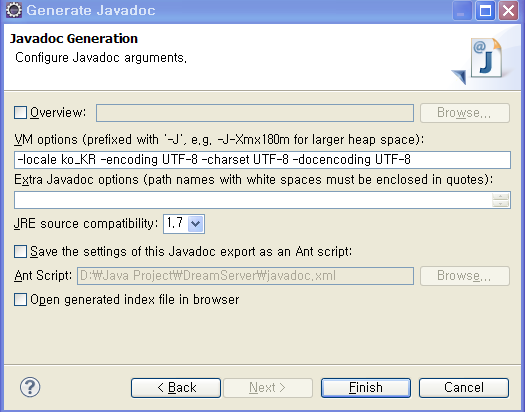The width and height of the screenshot is (525, 412).
Task: Minimize the Generate Javadoc dialog
Action: coord(462,11)
